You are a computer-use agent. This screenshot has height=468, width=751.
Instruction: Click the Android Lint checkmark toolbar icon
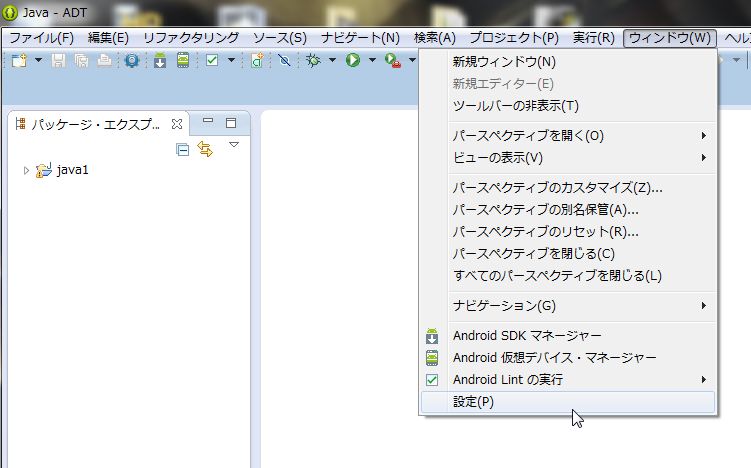tap(212, 60)
